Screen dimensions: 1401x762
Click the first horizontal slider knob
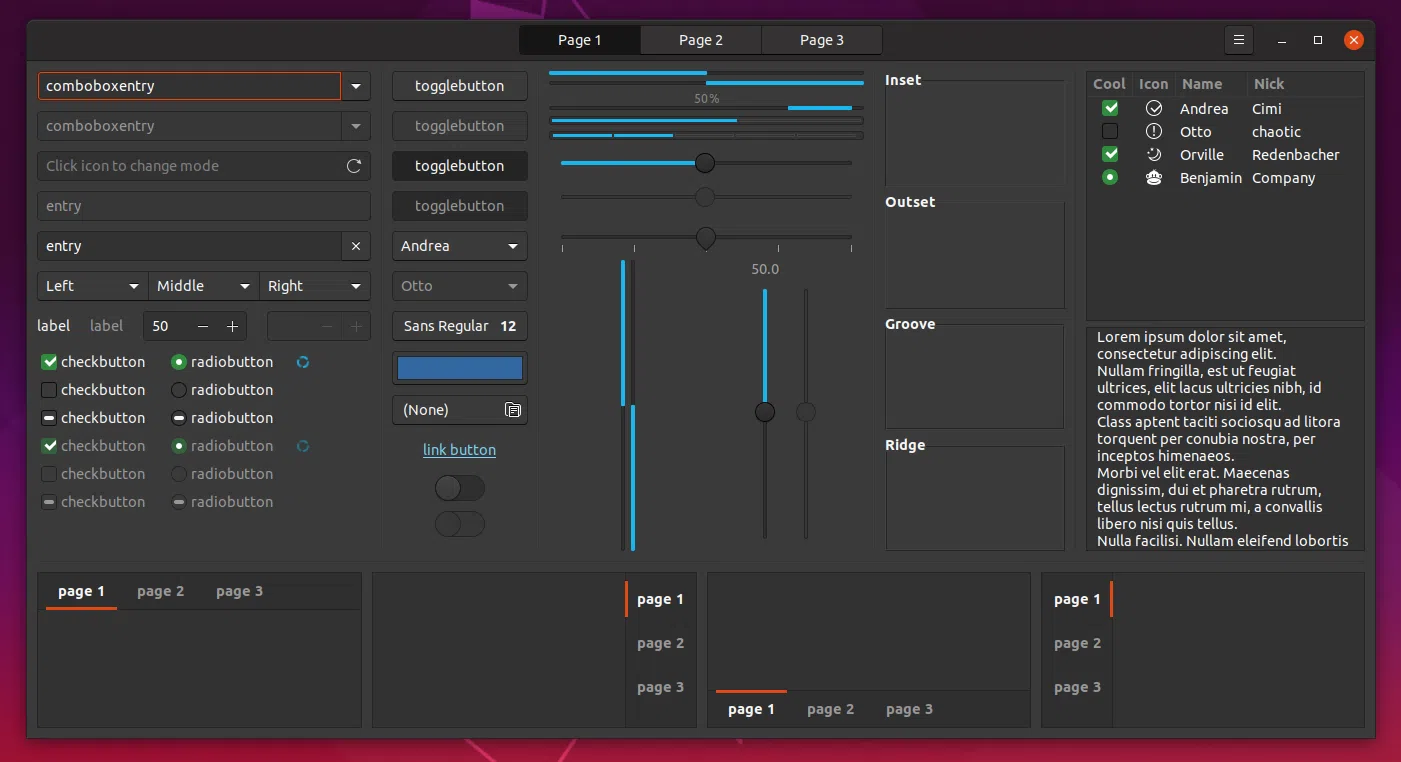[705, 162]
